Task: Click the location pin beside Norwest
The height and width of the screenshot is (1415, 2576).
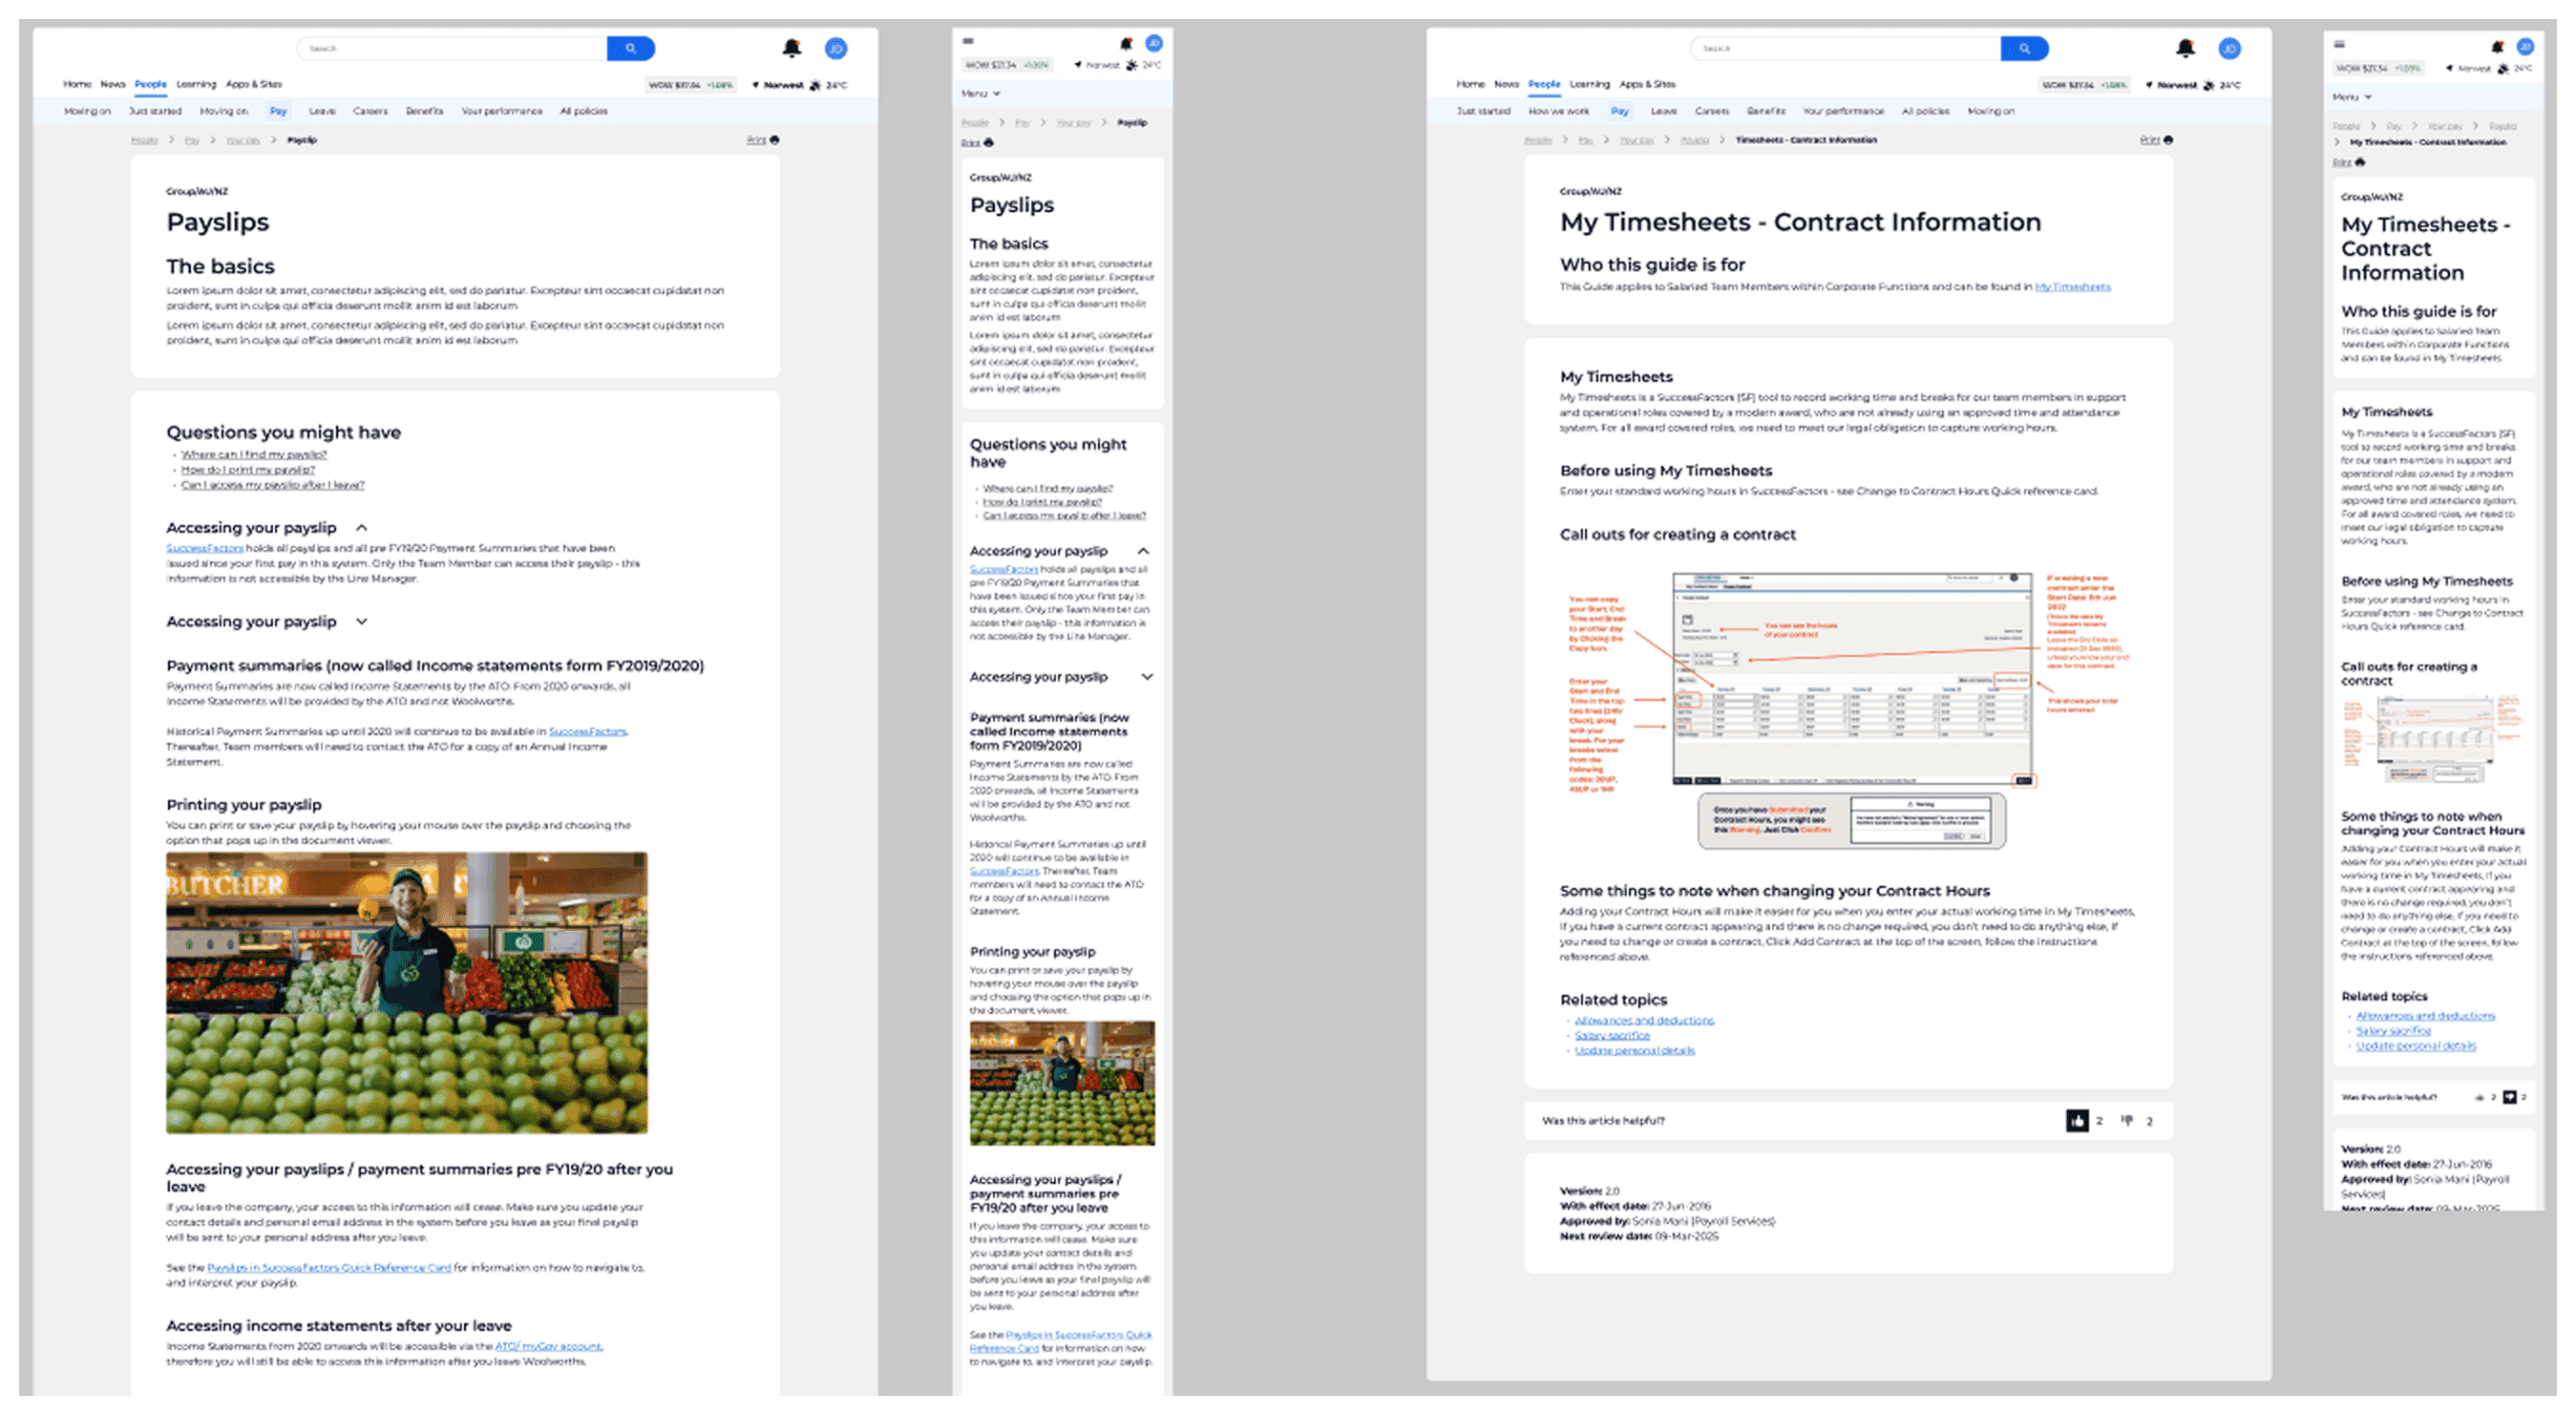Action: [757, 85]
